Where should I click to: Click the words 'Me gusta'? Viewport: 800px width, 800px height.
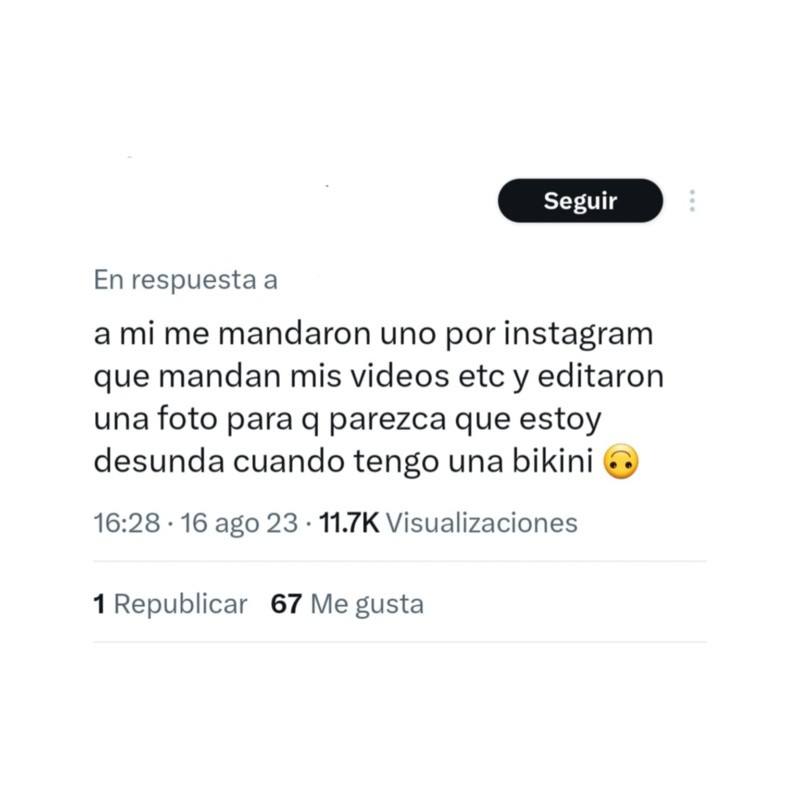[367, 604]
